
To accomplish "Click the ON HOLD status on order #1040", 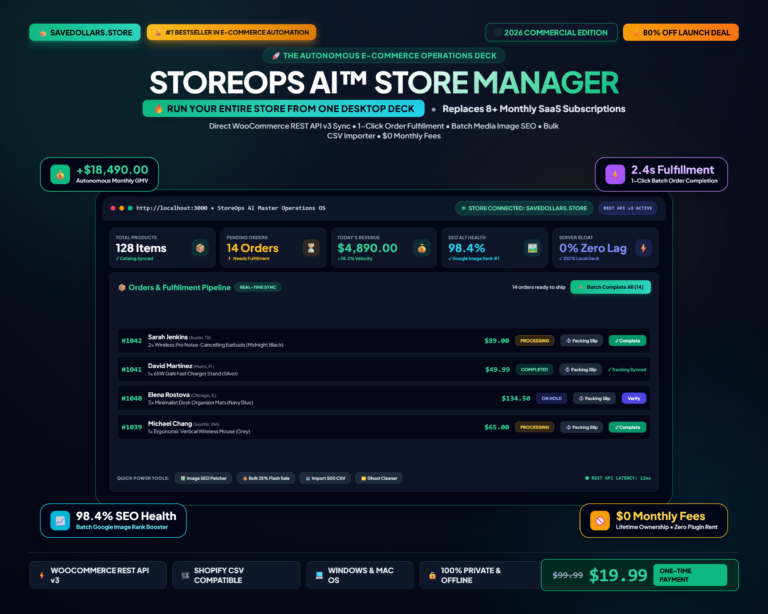I will pos(552,399).
